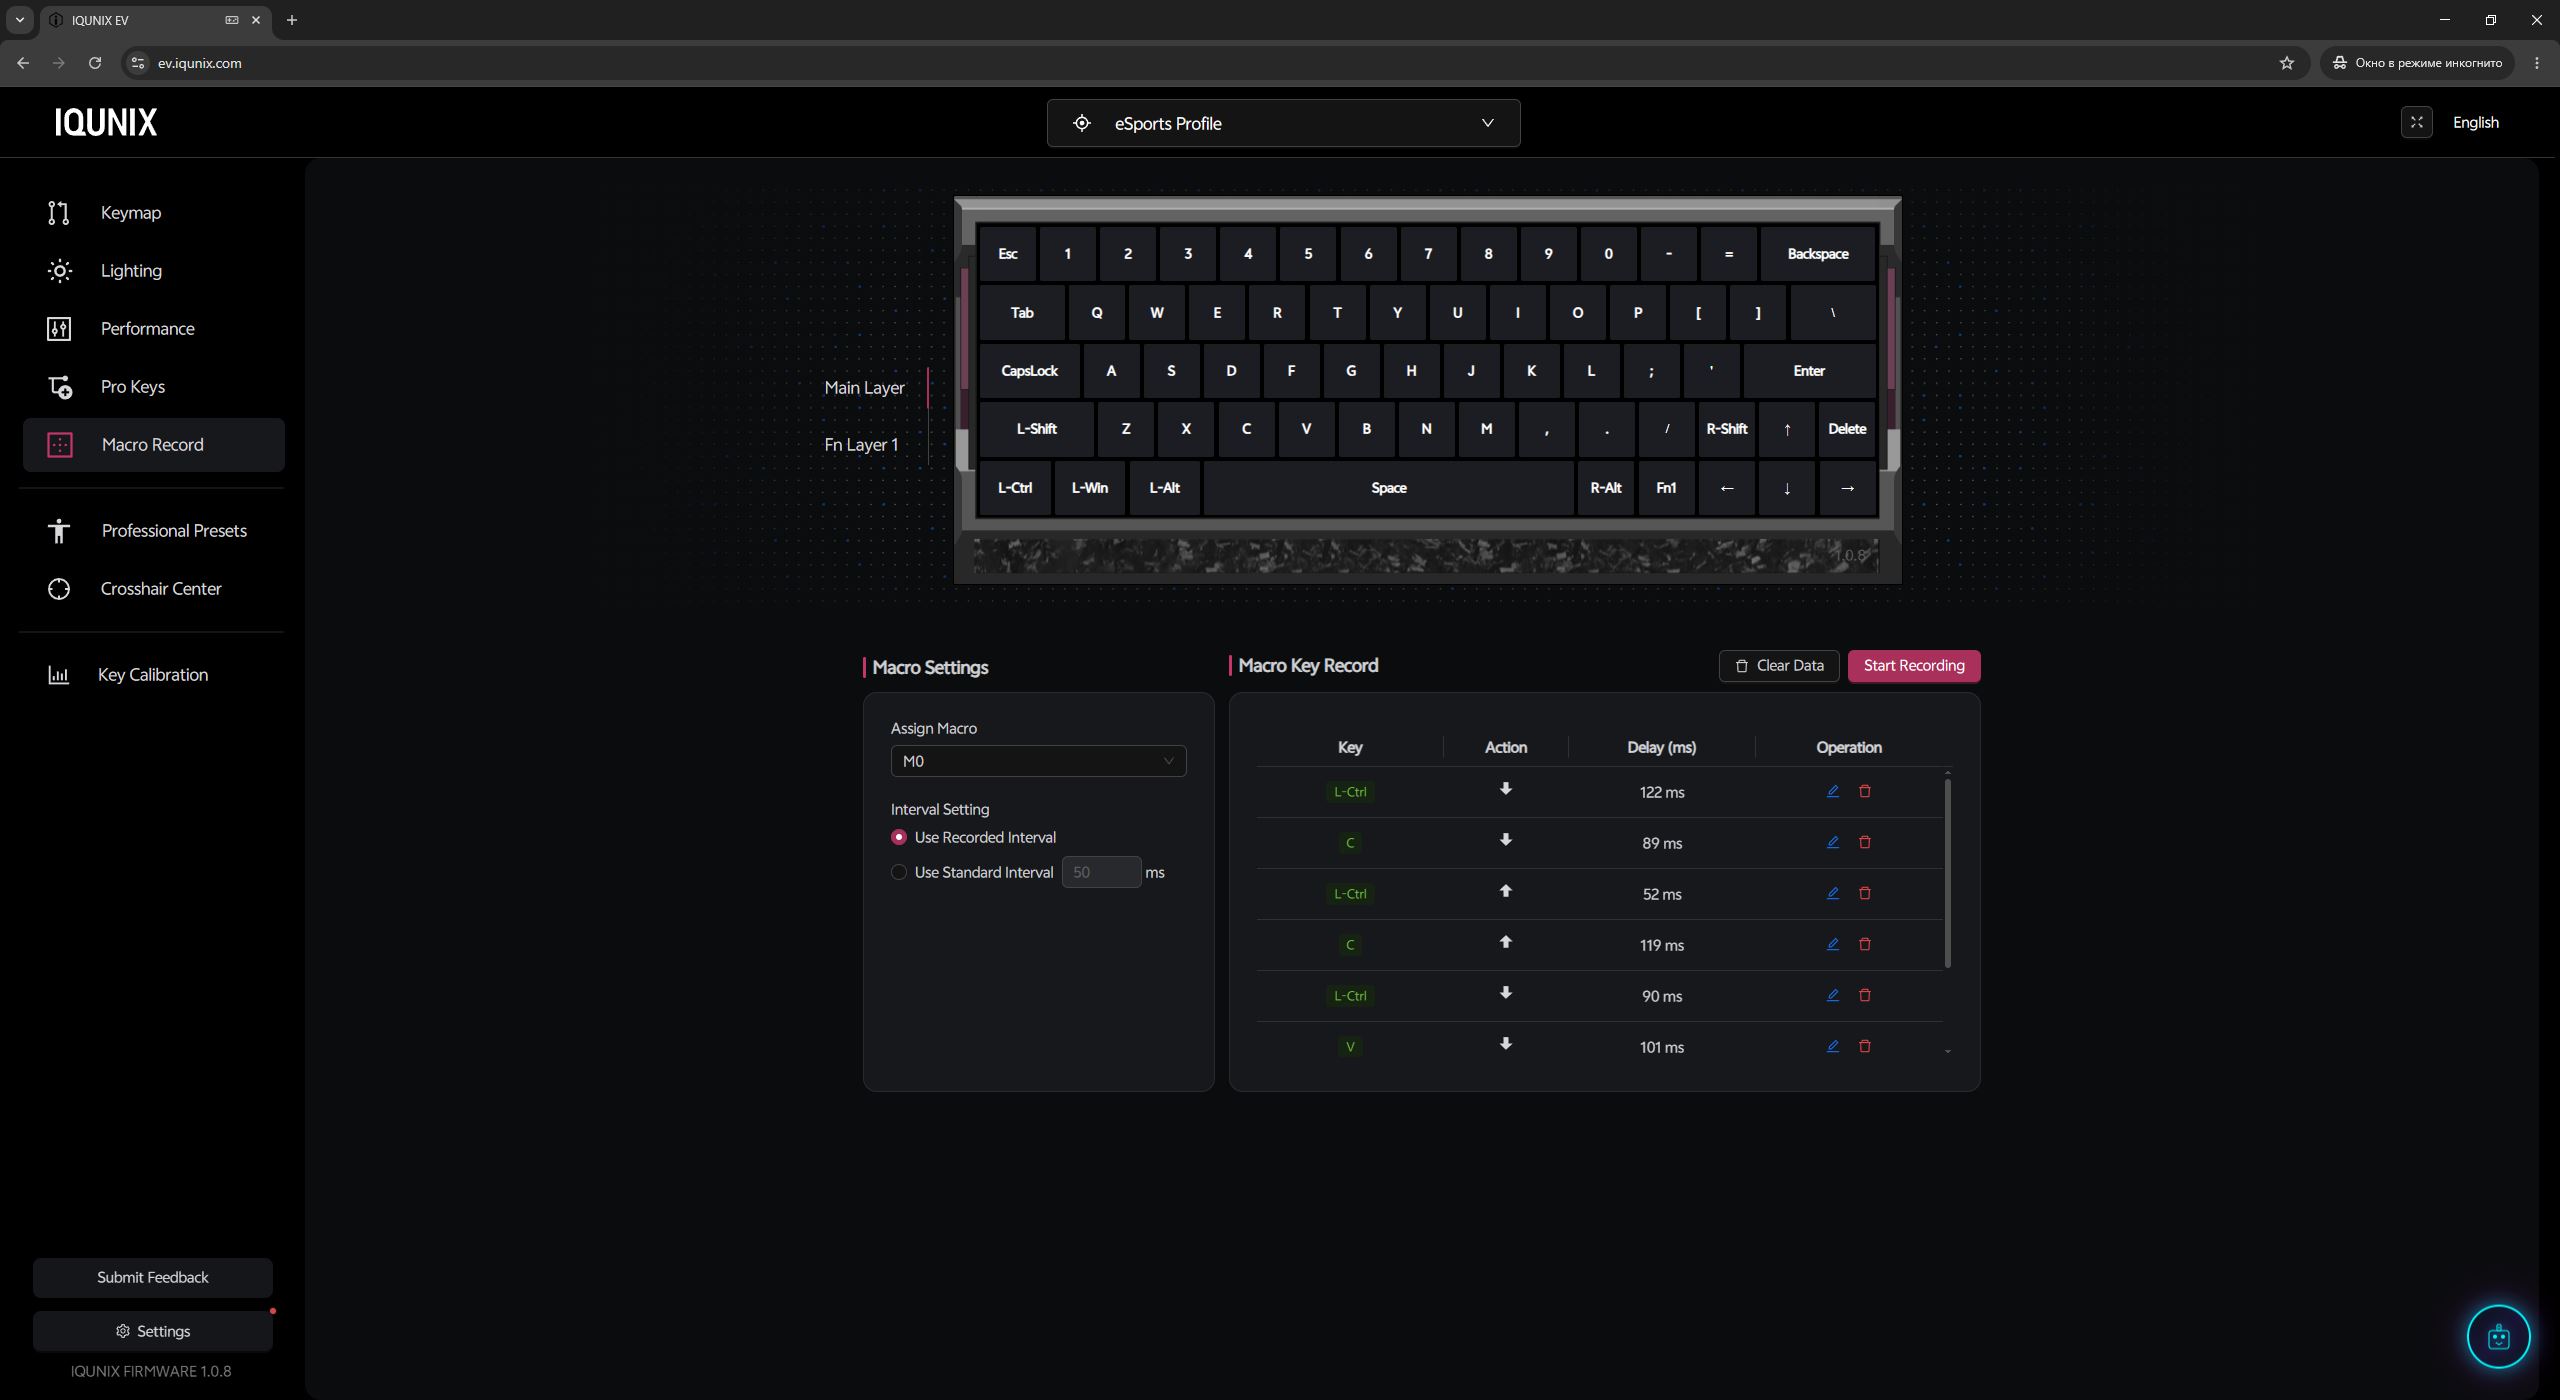The image size is (2560, 1400).
Task: Open the Keymap section
Action: (x=154, y=213)
